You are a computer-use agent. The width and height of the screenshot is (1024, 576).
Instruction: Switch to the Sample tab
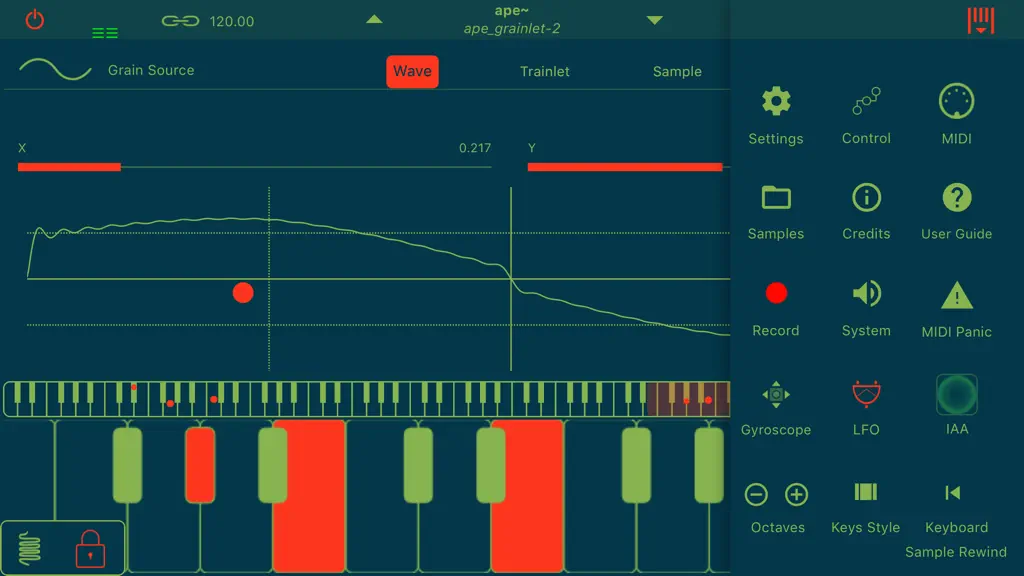[677, 72]
